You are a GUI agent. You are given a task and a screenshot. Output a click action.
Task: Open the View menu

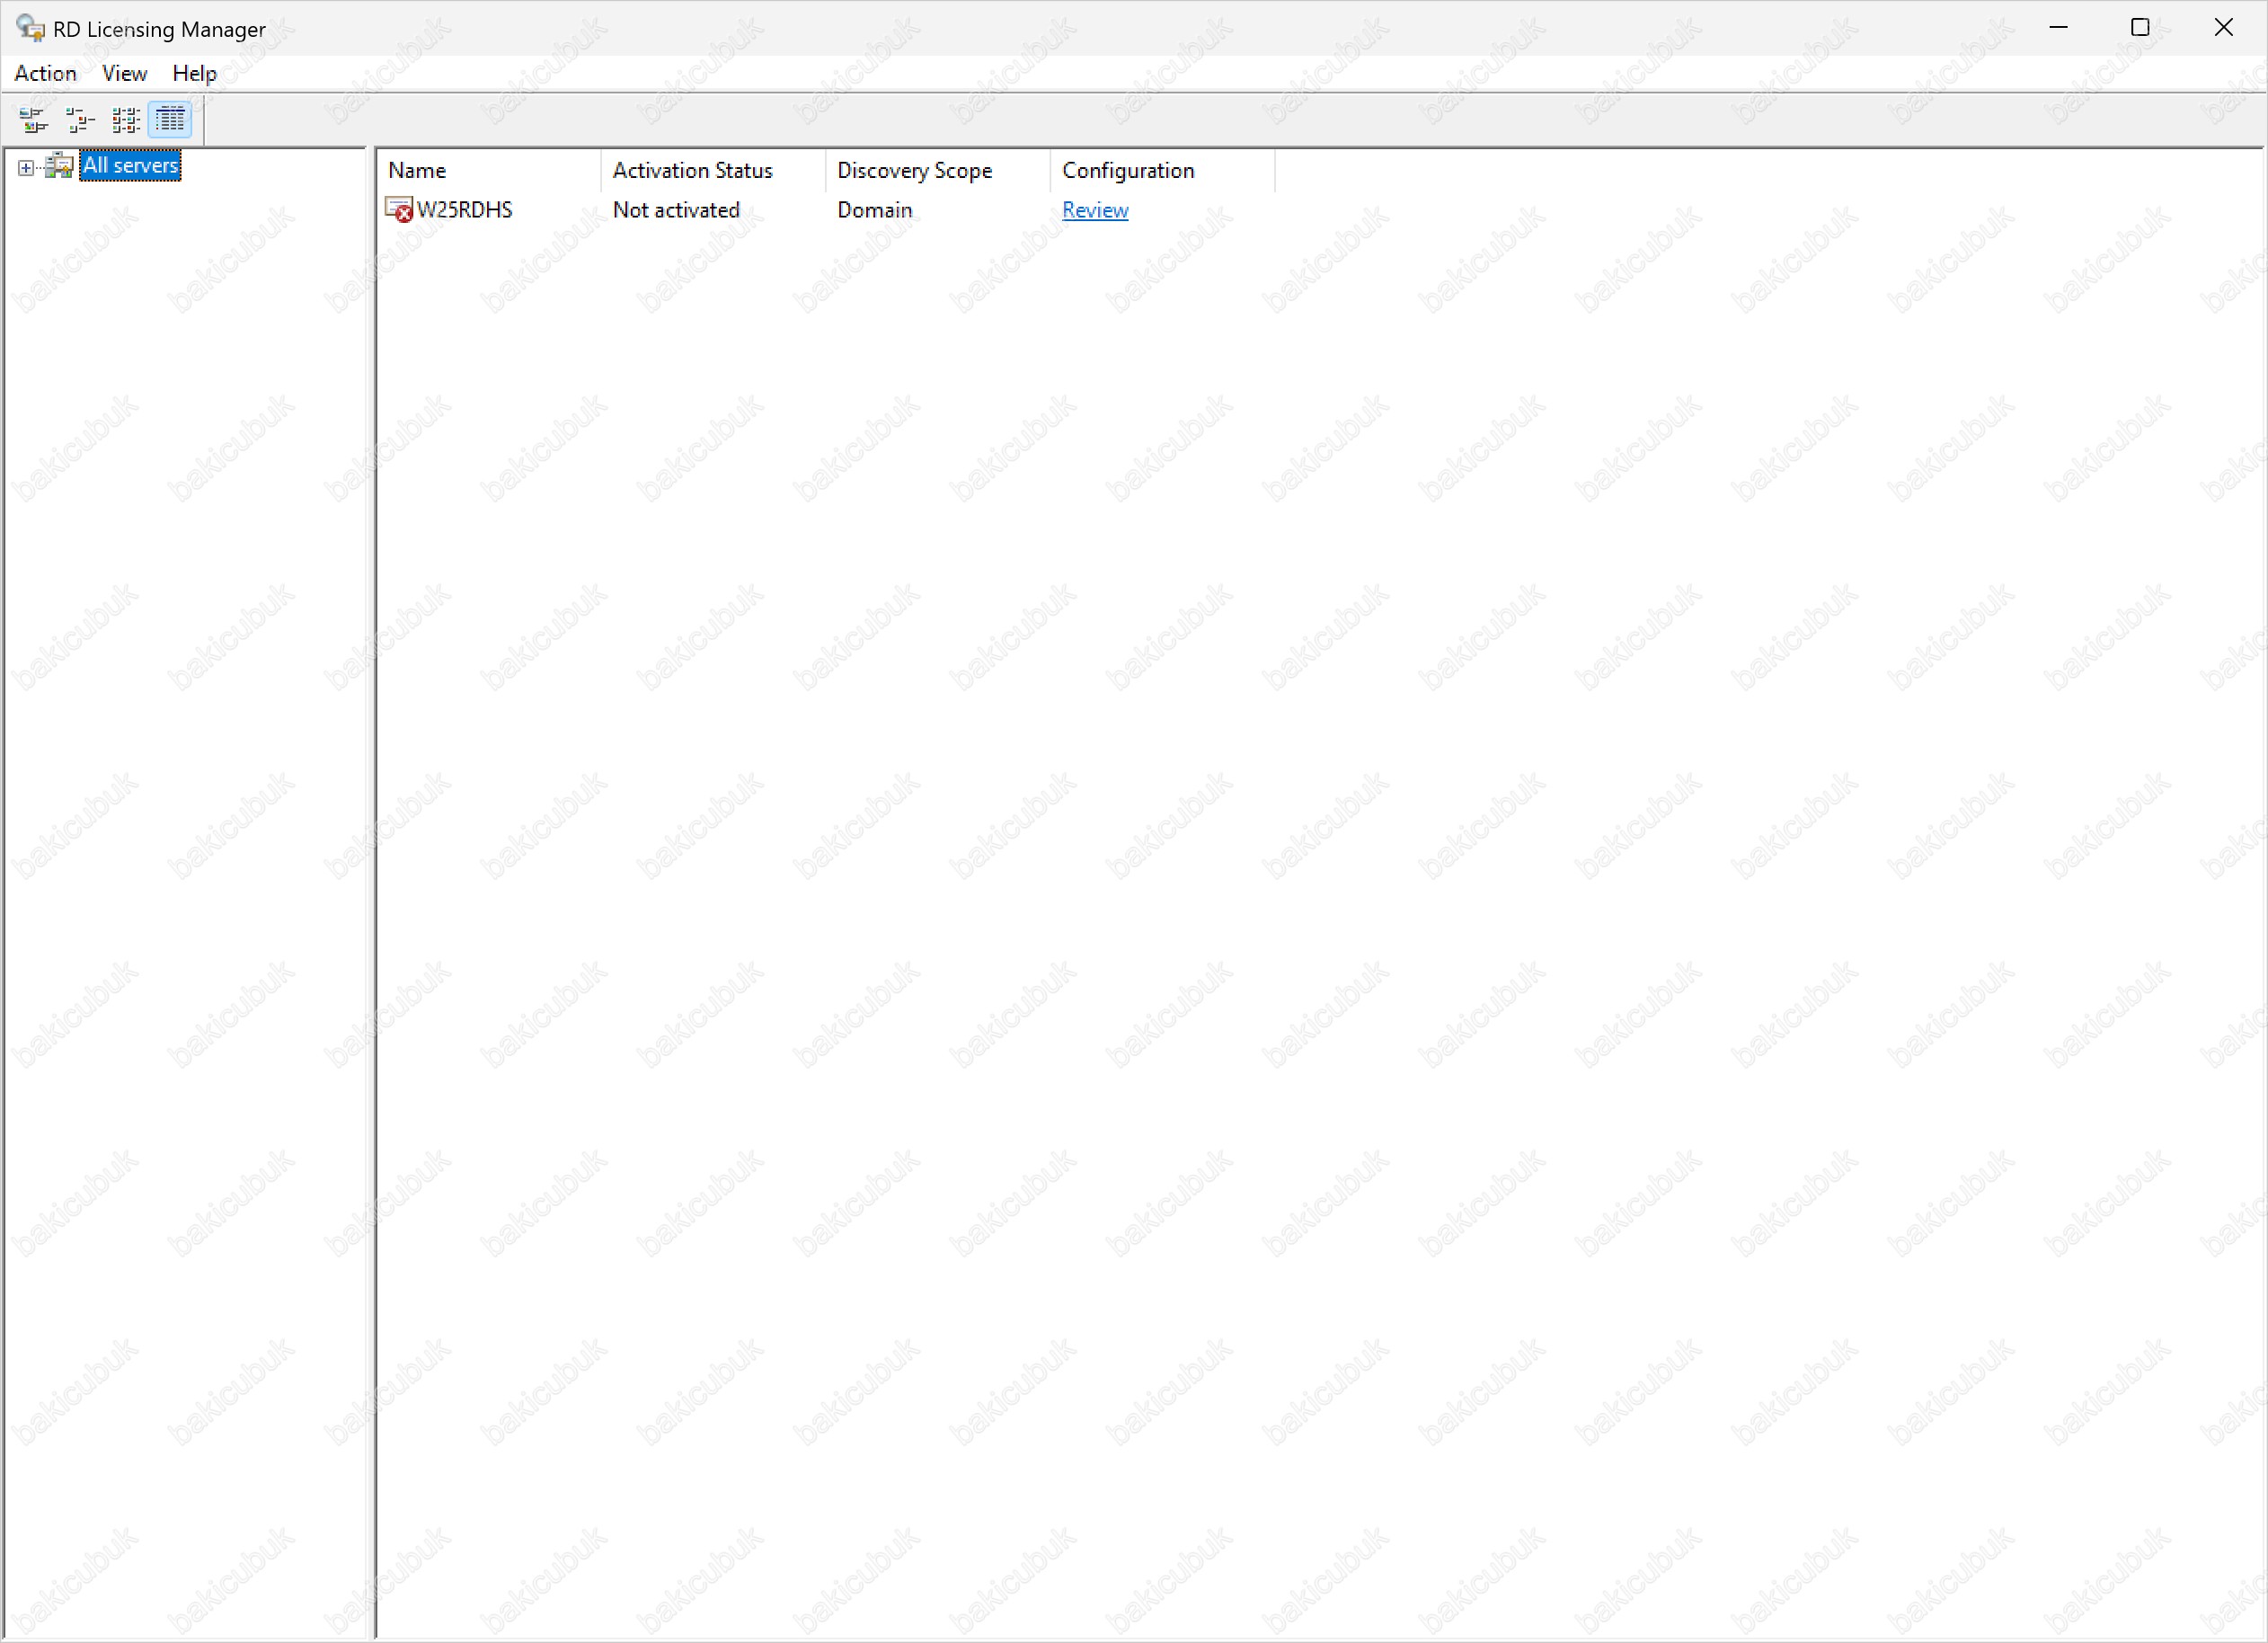[124, 73]
